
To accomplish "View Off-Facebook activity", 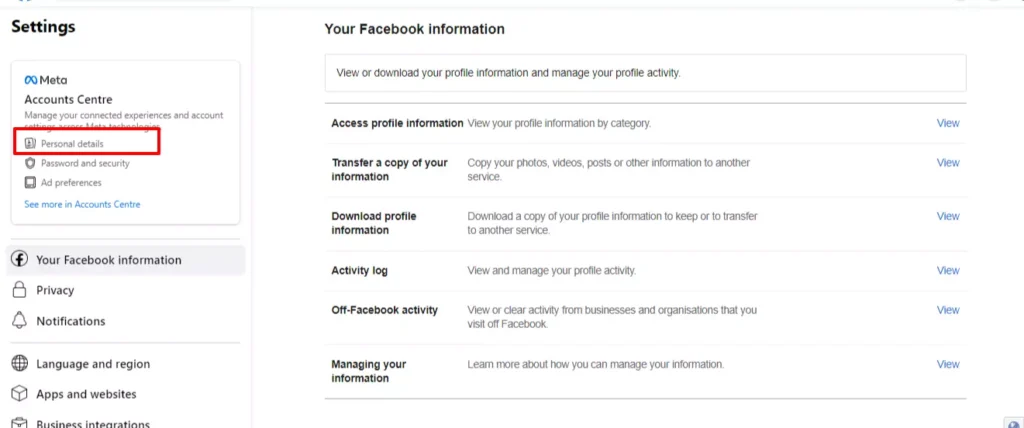I will pyautogui.click(x=947, y=310).
